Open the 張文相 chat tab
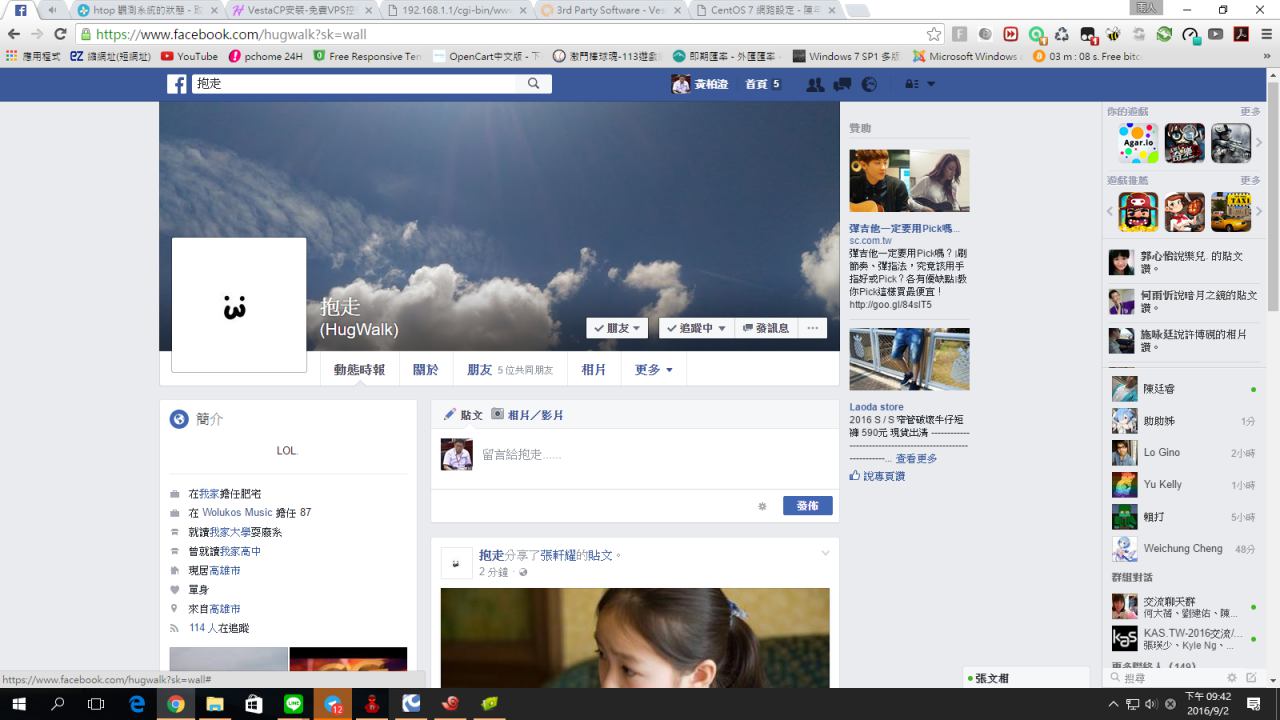The image size is (1280, 720). (x=1026, y=678)
